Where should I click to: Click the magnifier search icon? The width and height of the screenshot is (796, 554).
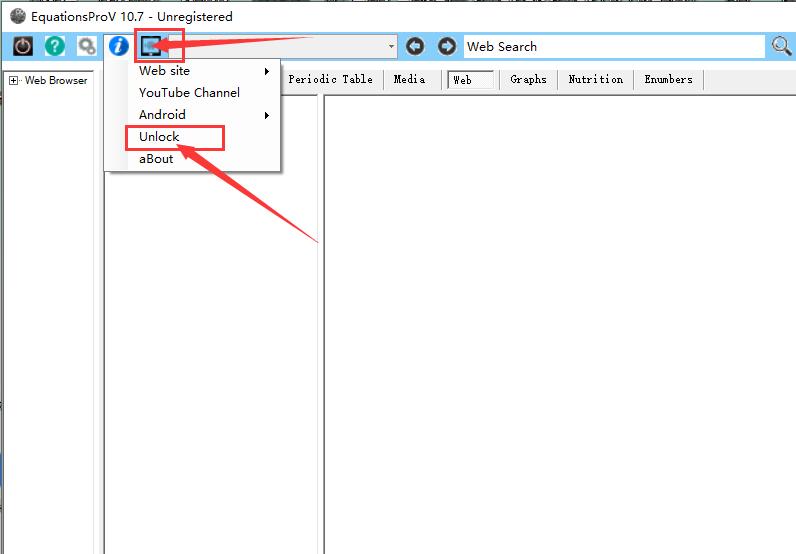tap(781, 46)
